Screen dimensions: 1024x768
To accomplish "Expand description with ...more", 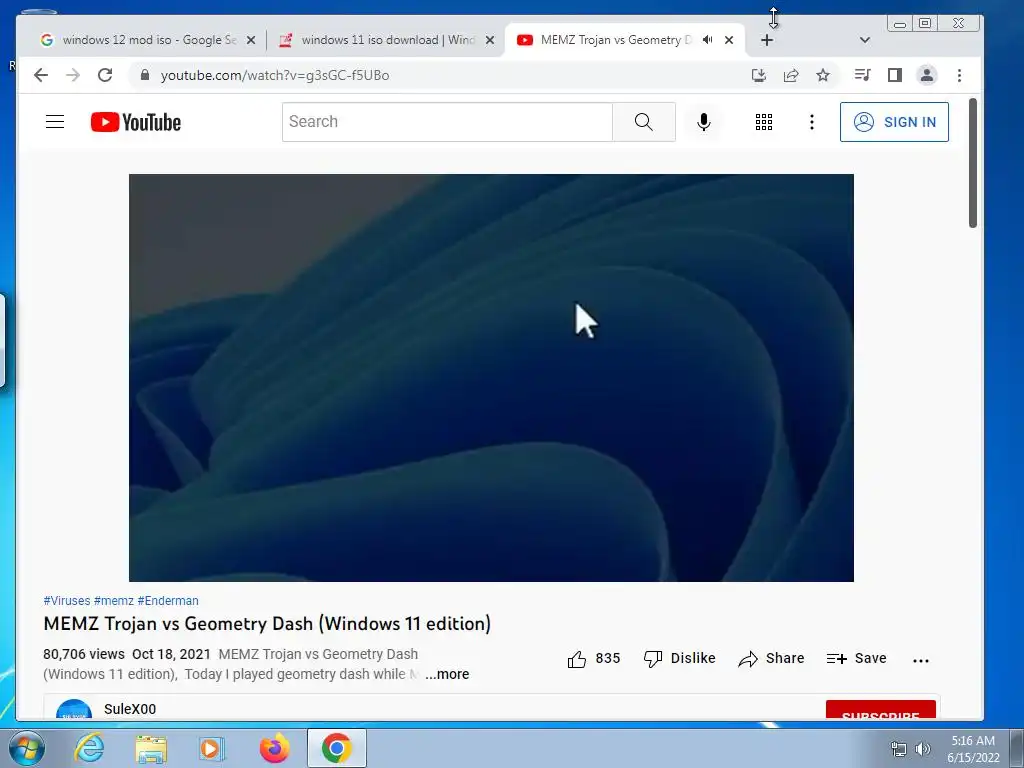I will pos(447,674).
